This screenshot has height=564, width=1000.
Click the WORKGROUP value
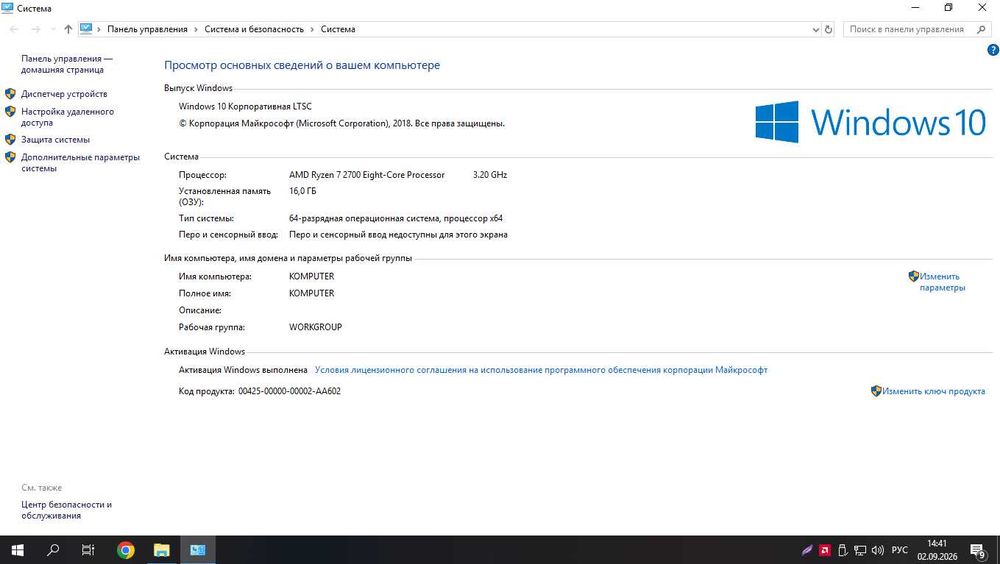tap(316, 327)
